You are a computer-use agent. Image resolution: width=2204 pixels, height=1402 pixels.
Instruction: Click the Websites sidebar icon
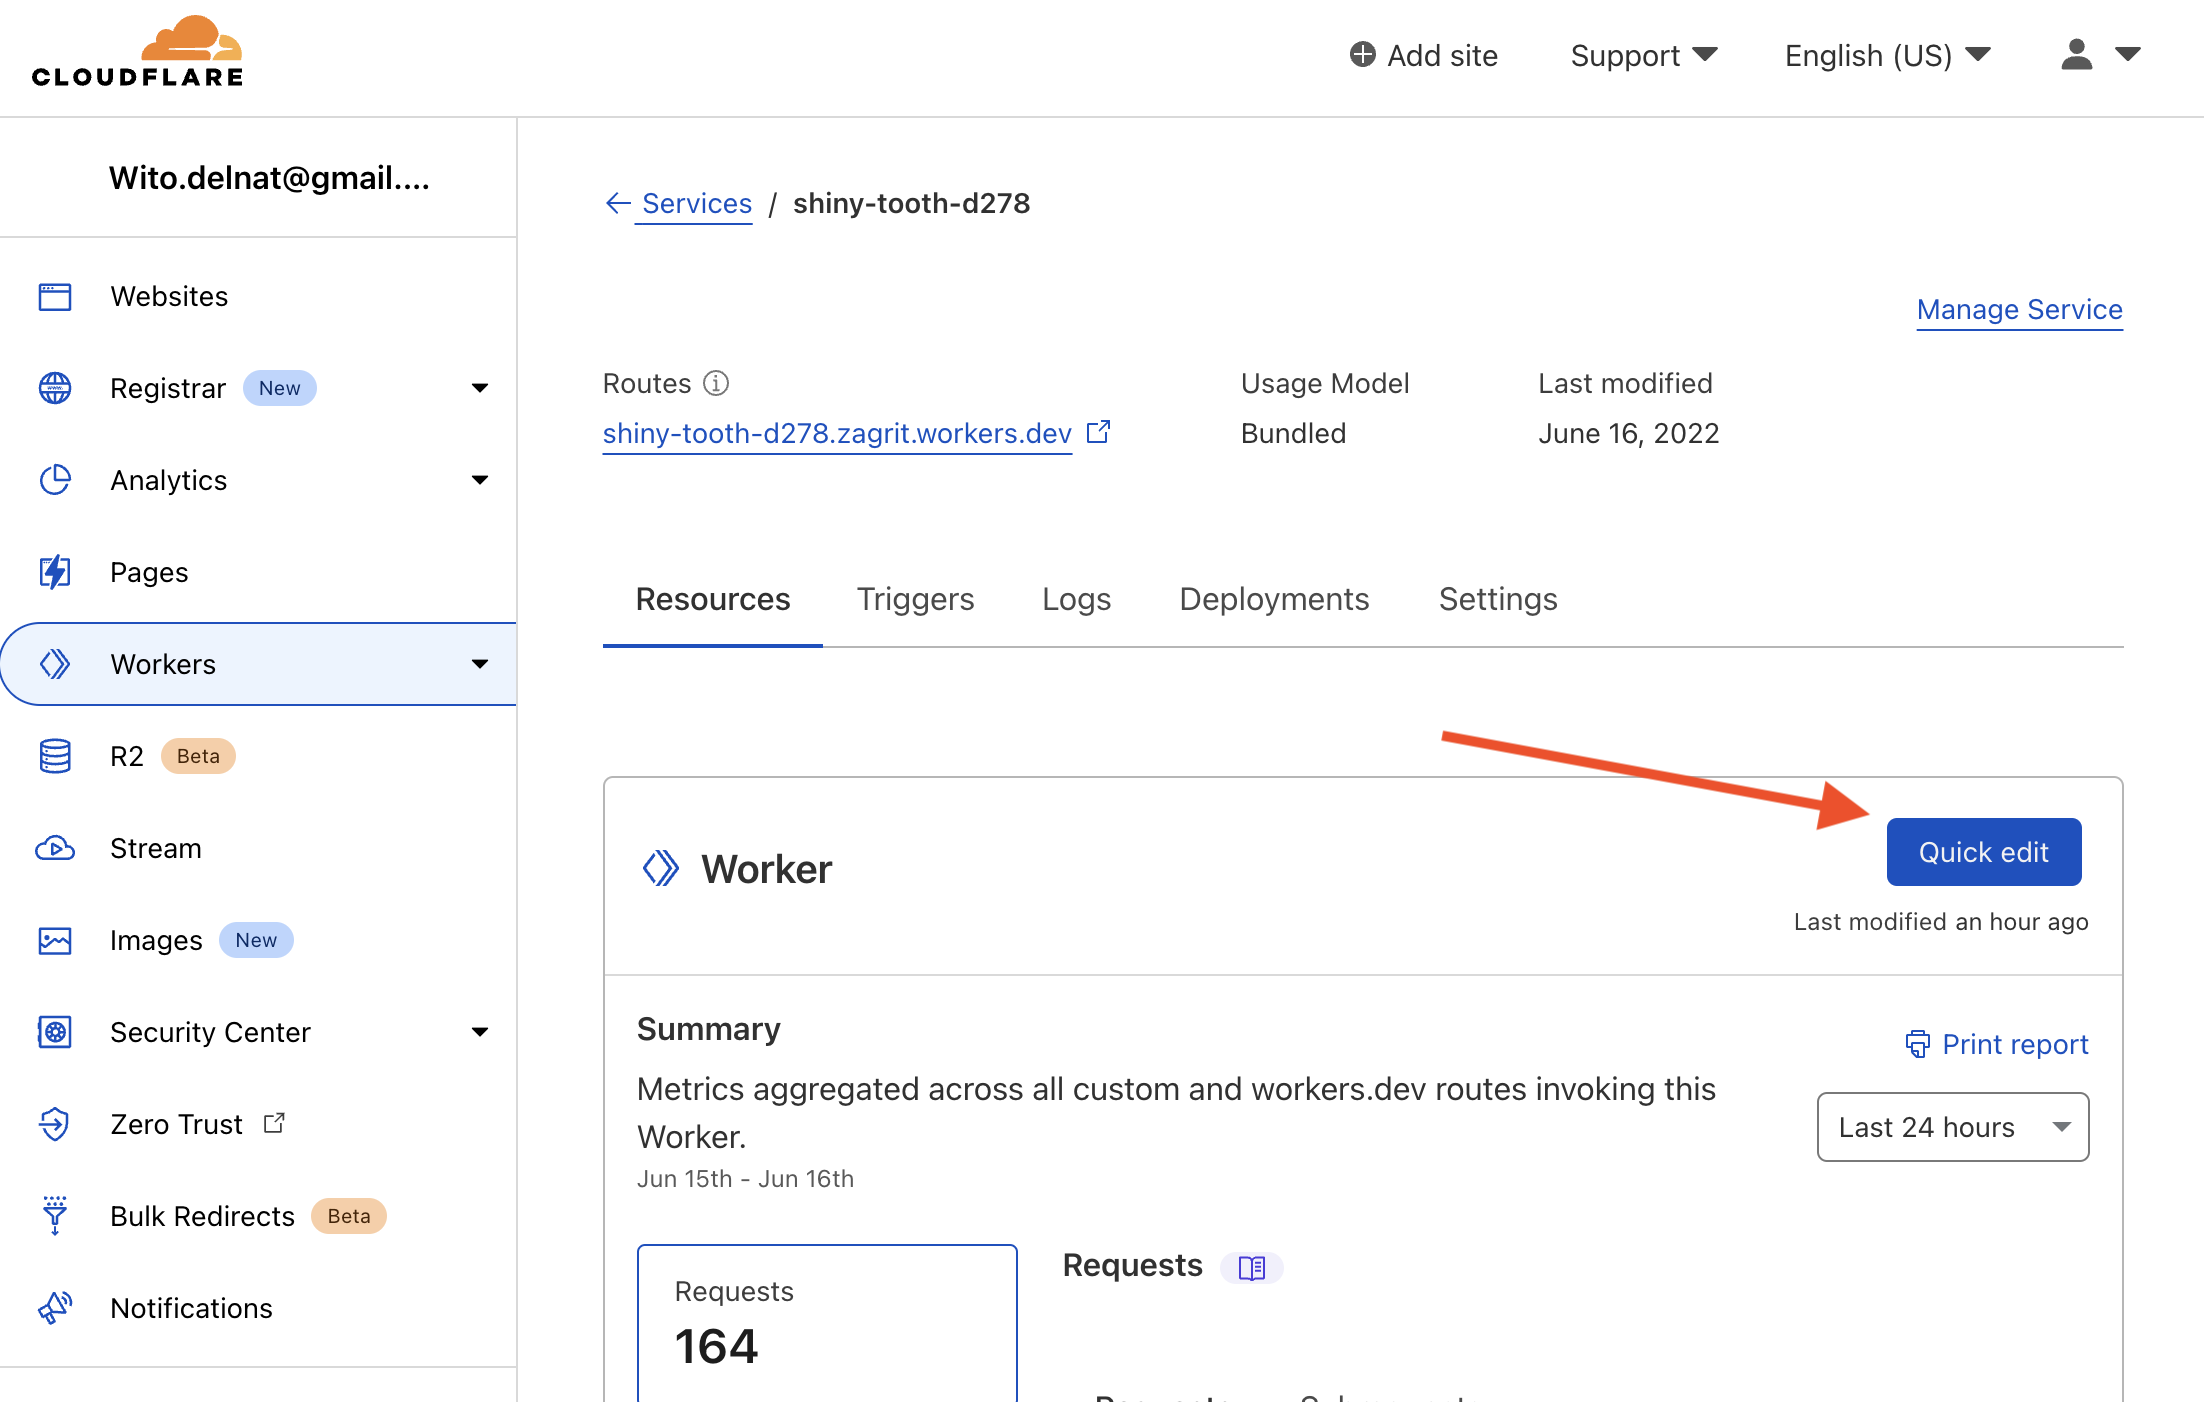55,297
